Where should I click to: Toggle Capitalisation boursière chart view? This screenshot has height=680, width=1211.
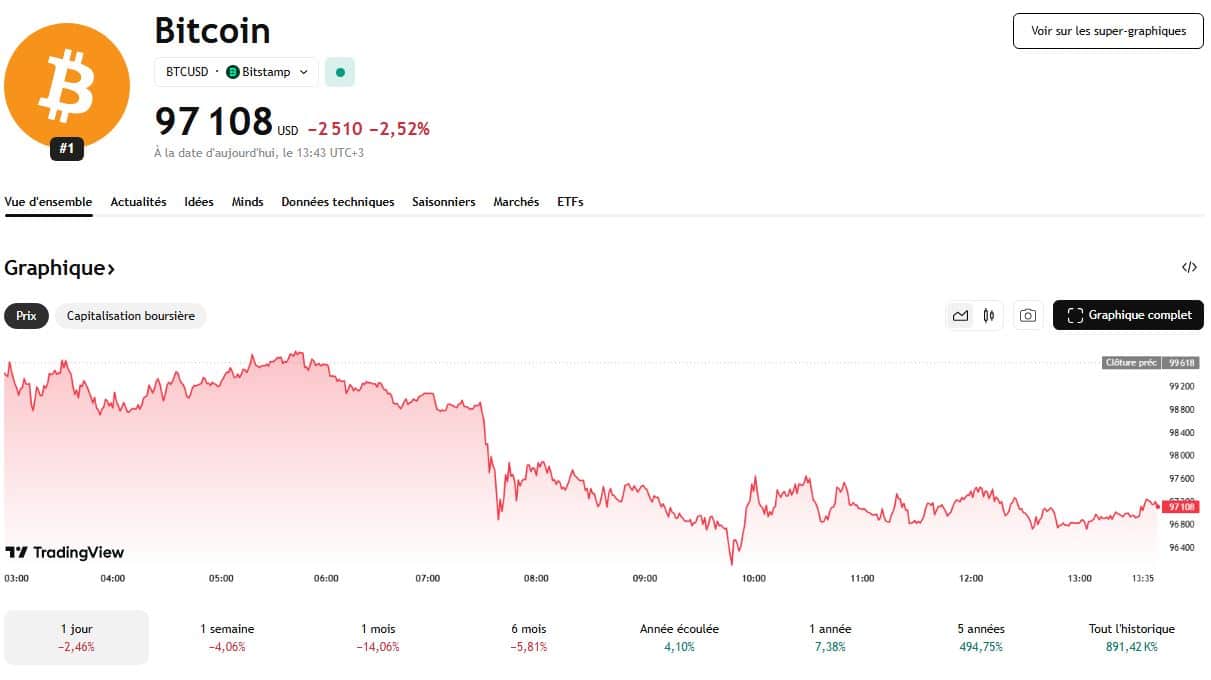click(131, 316)
